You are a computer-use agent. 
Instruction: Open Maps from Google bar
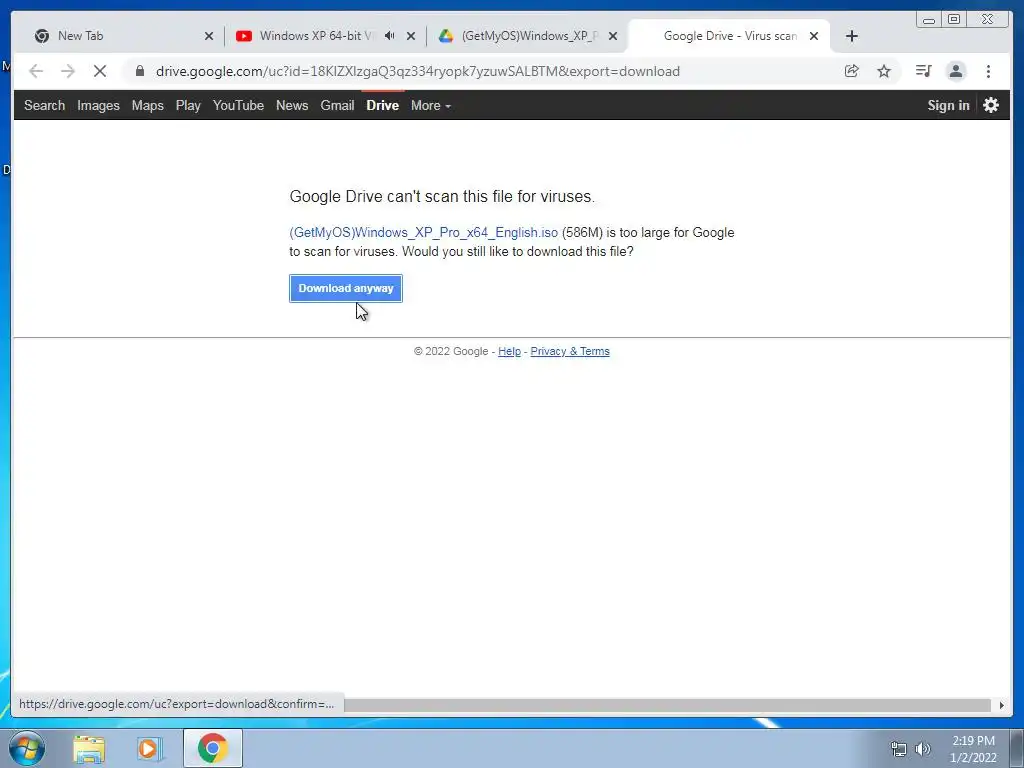tap(148, 105)
